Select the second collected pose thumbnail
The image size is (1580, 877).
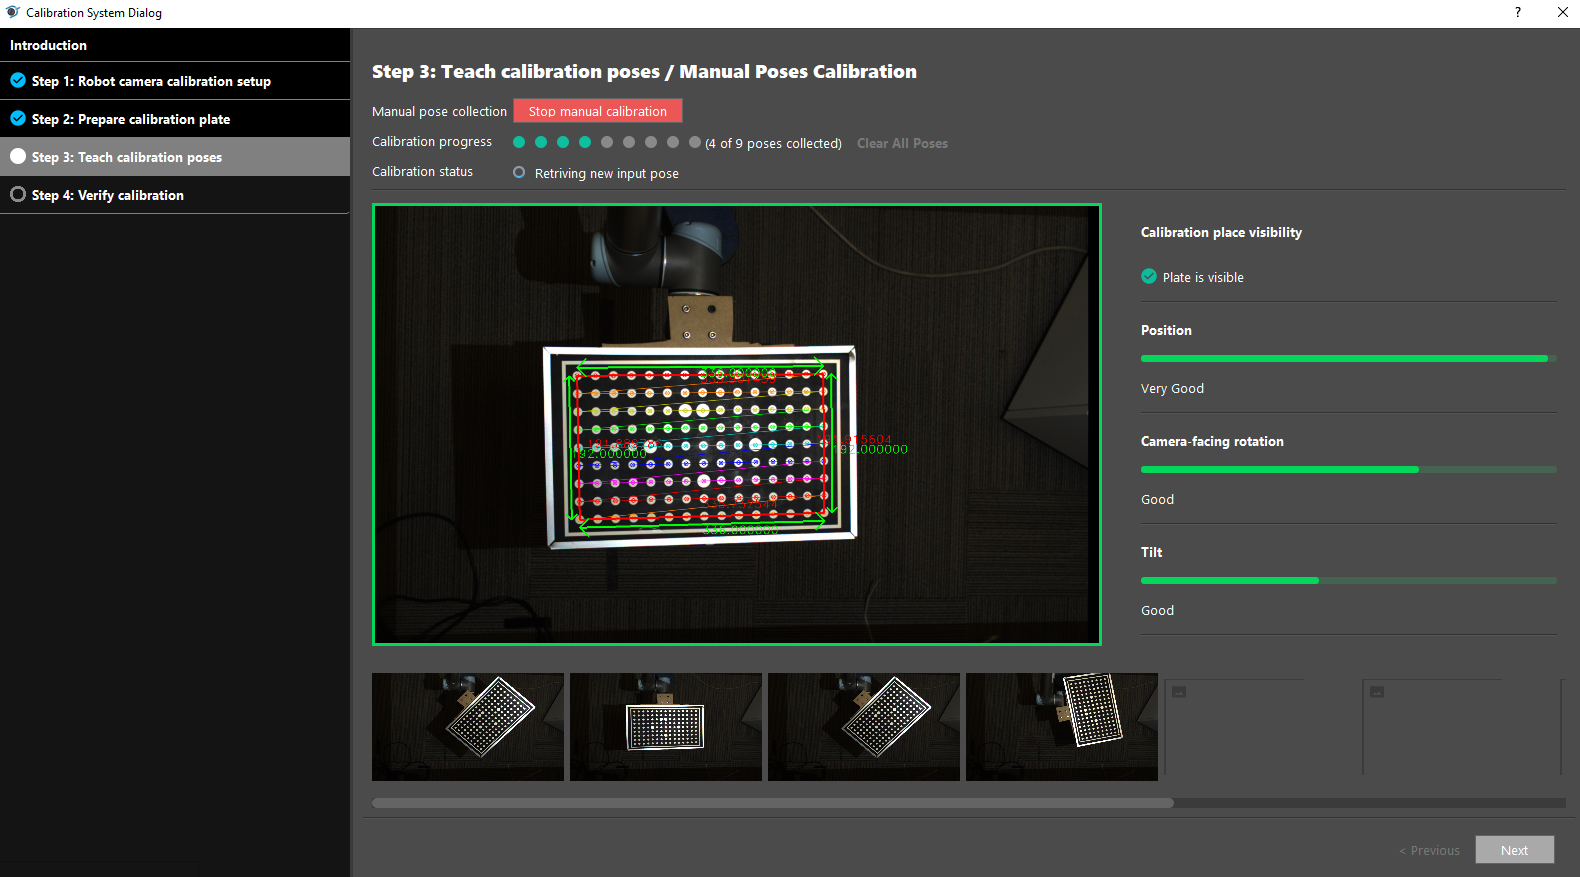pos(666,727)
